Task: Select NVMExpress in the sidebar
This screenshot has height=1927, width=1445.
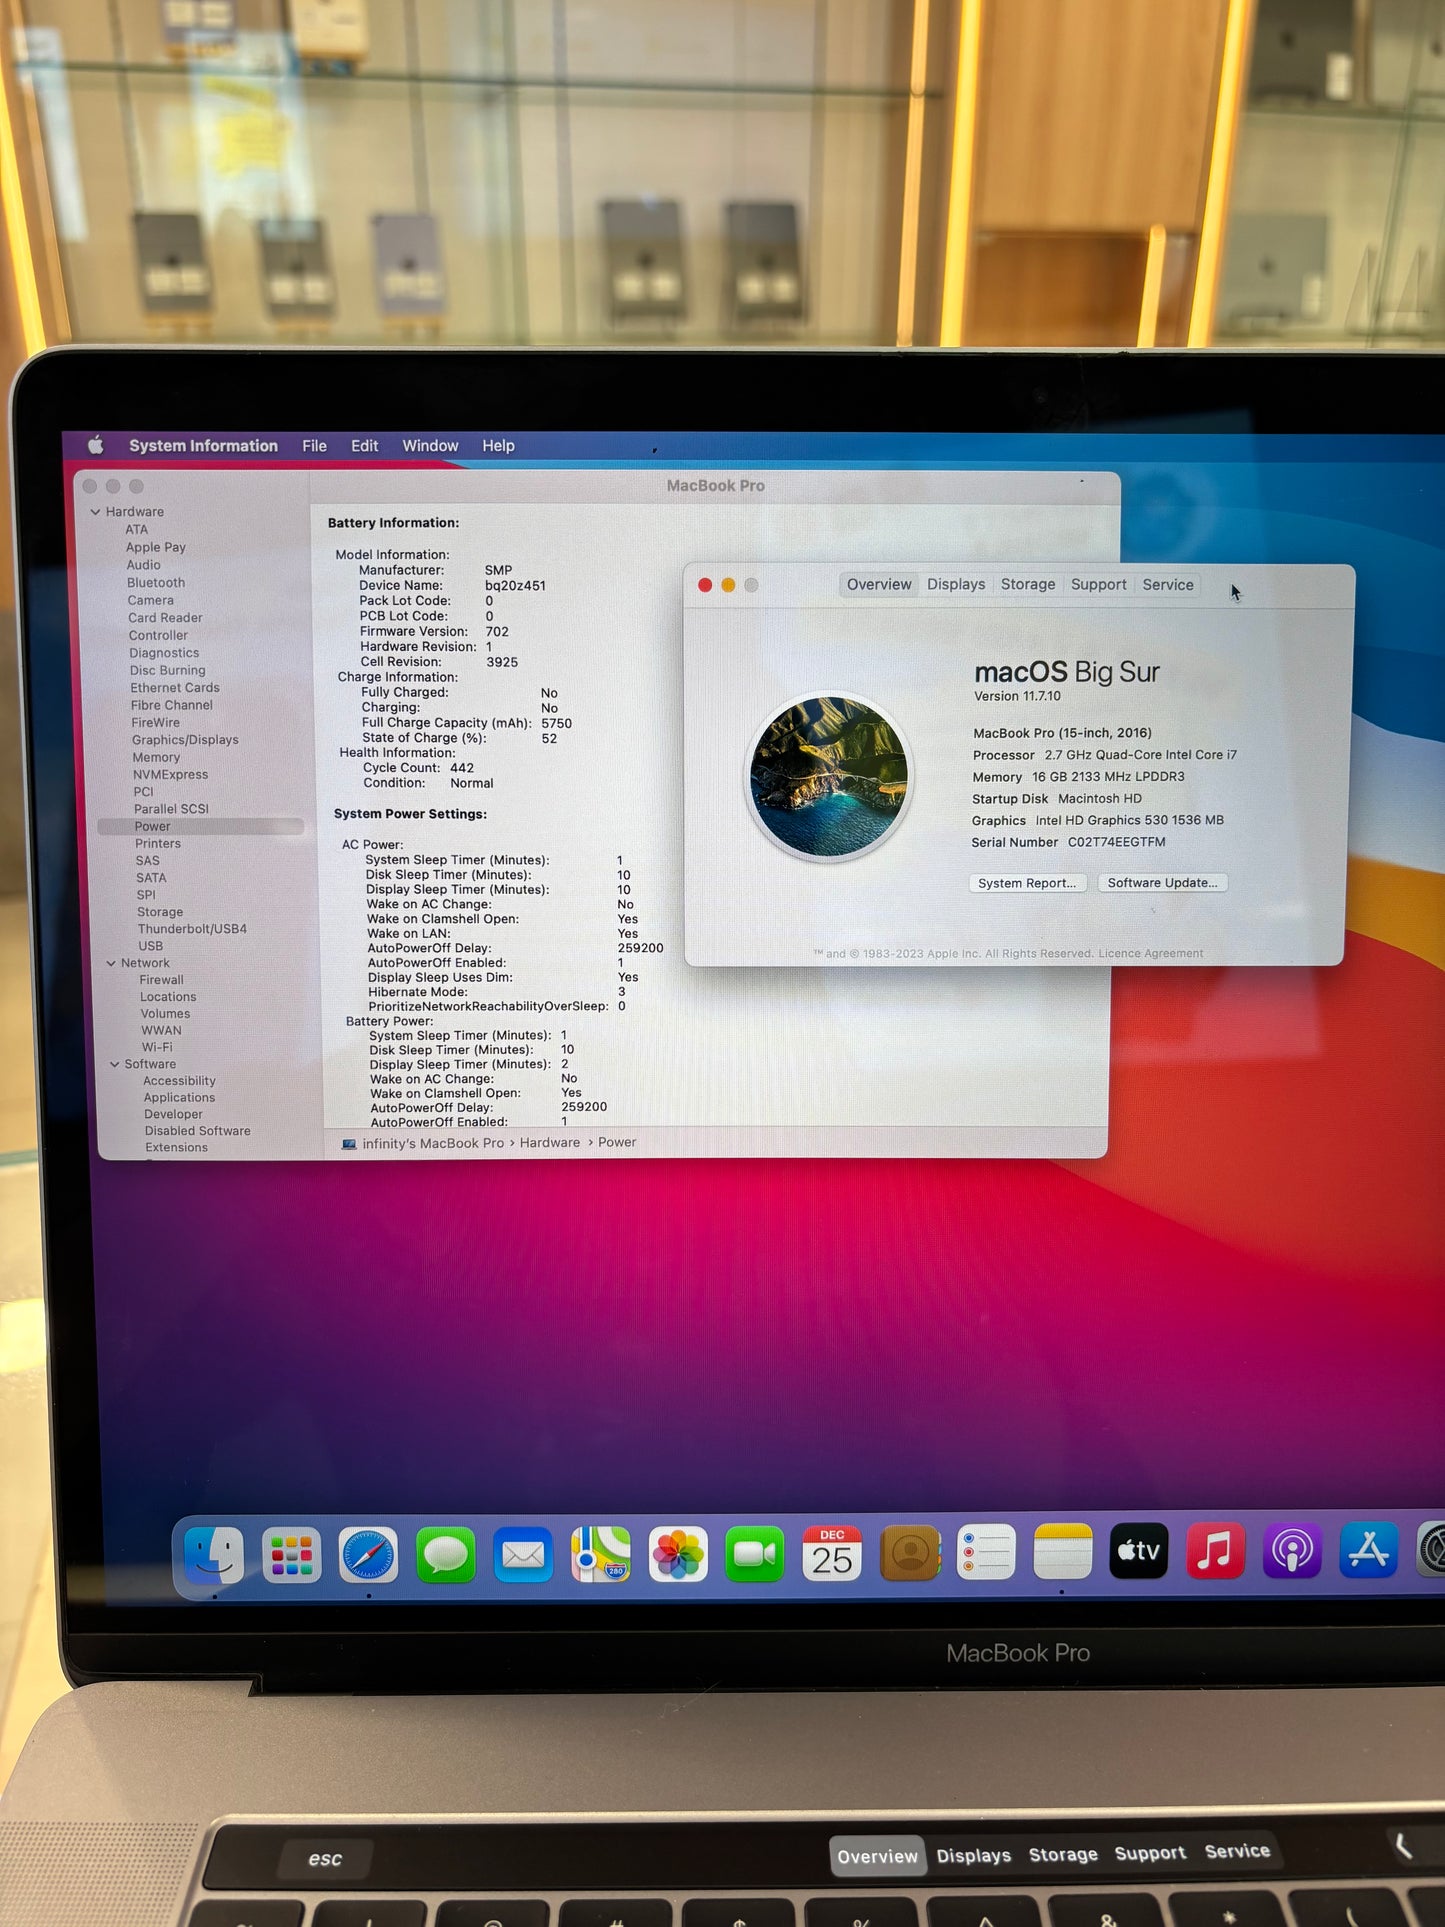Action: click(171, 775)
